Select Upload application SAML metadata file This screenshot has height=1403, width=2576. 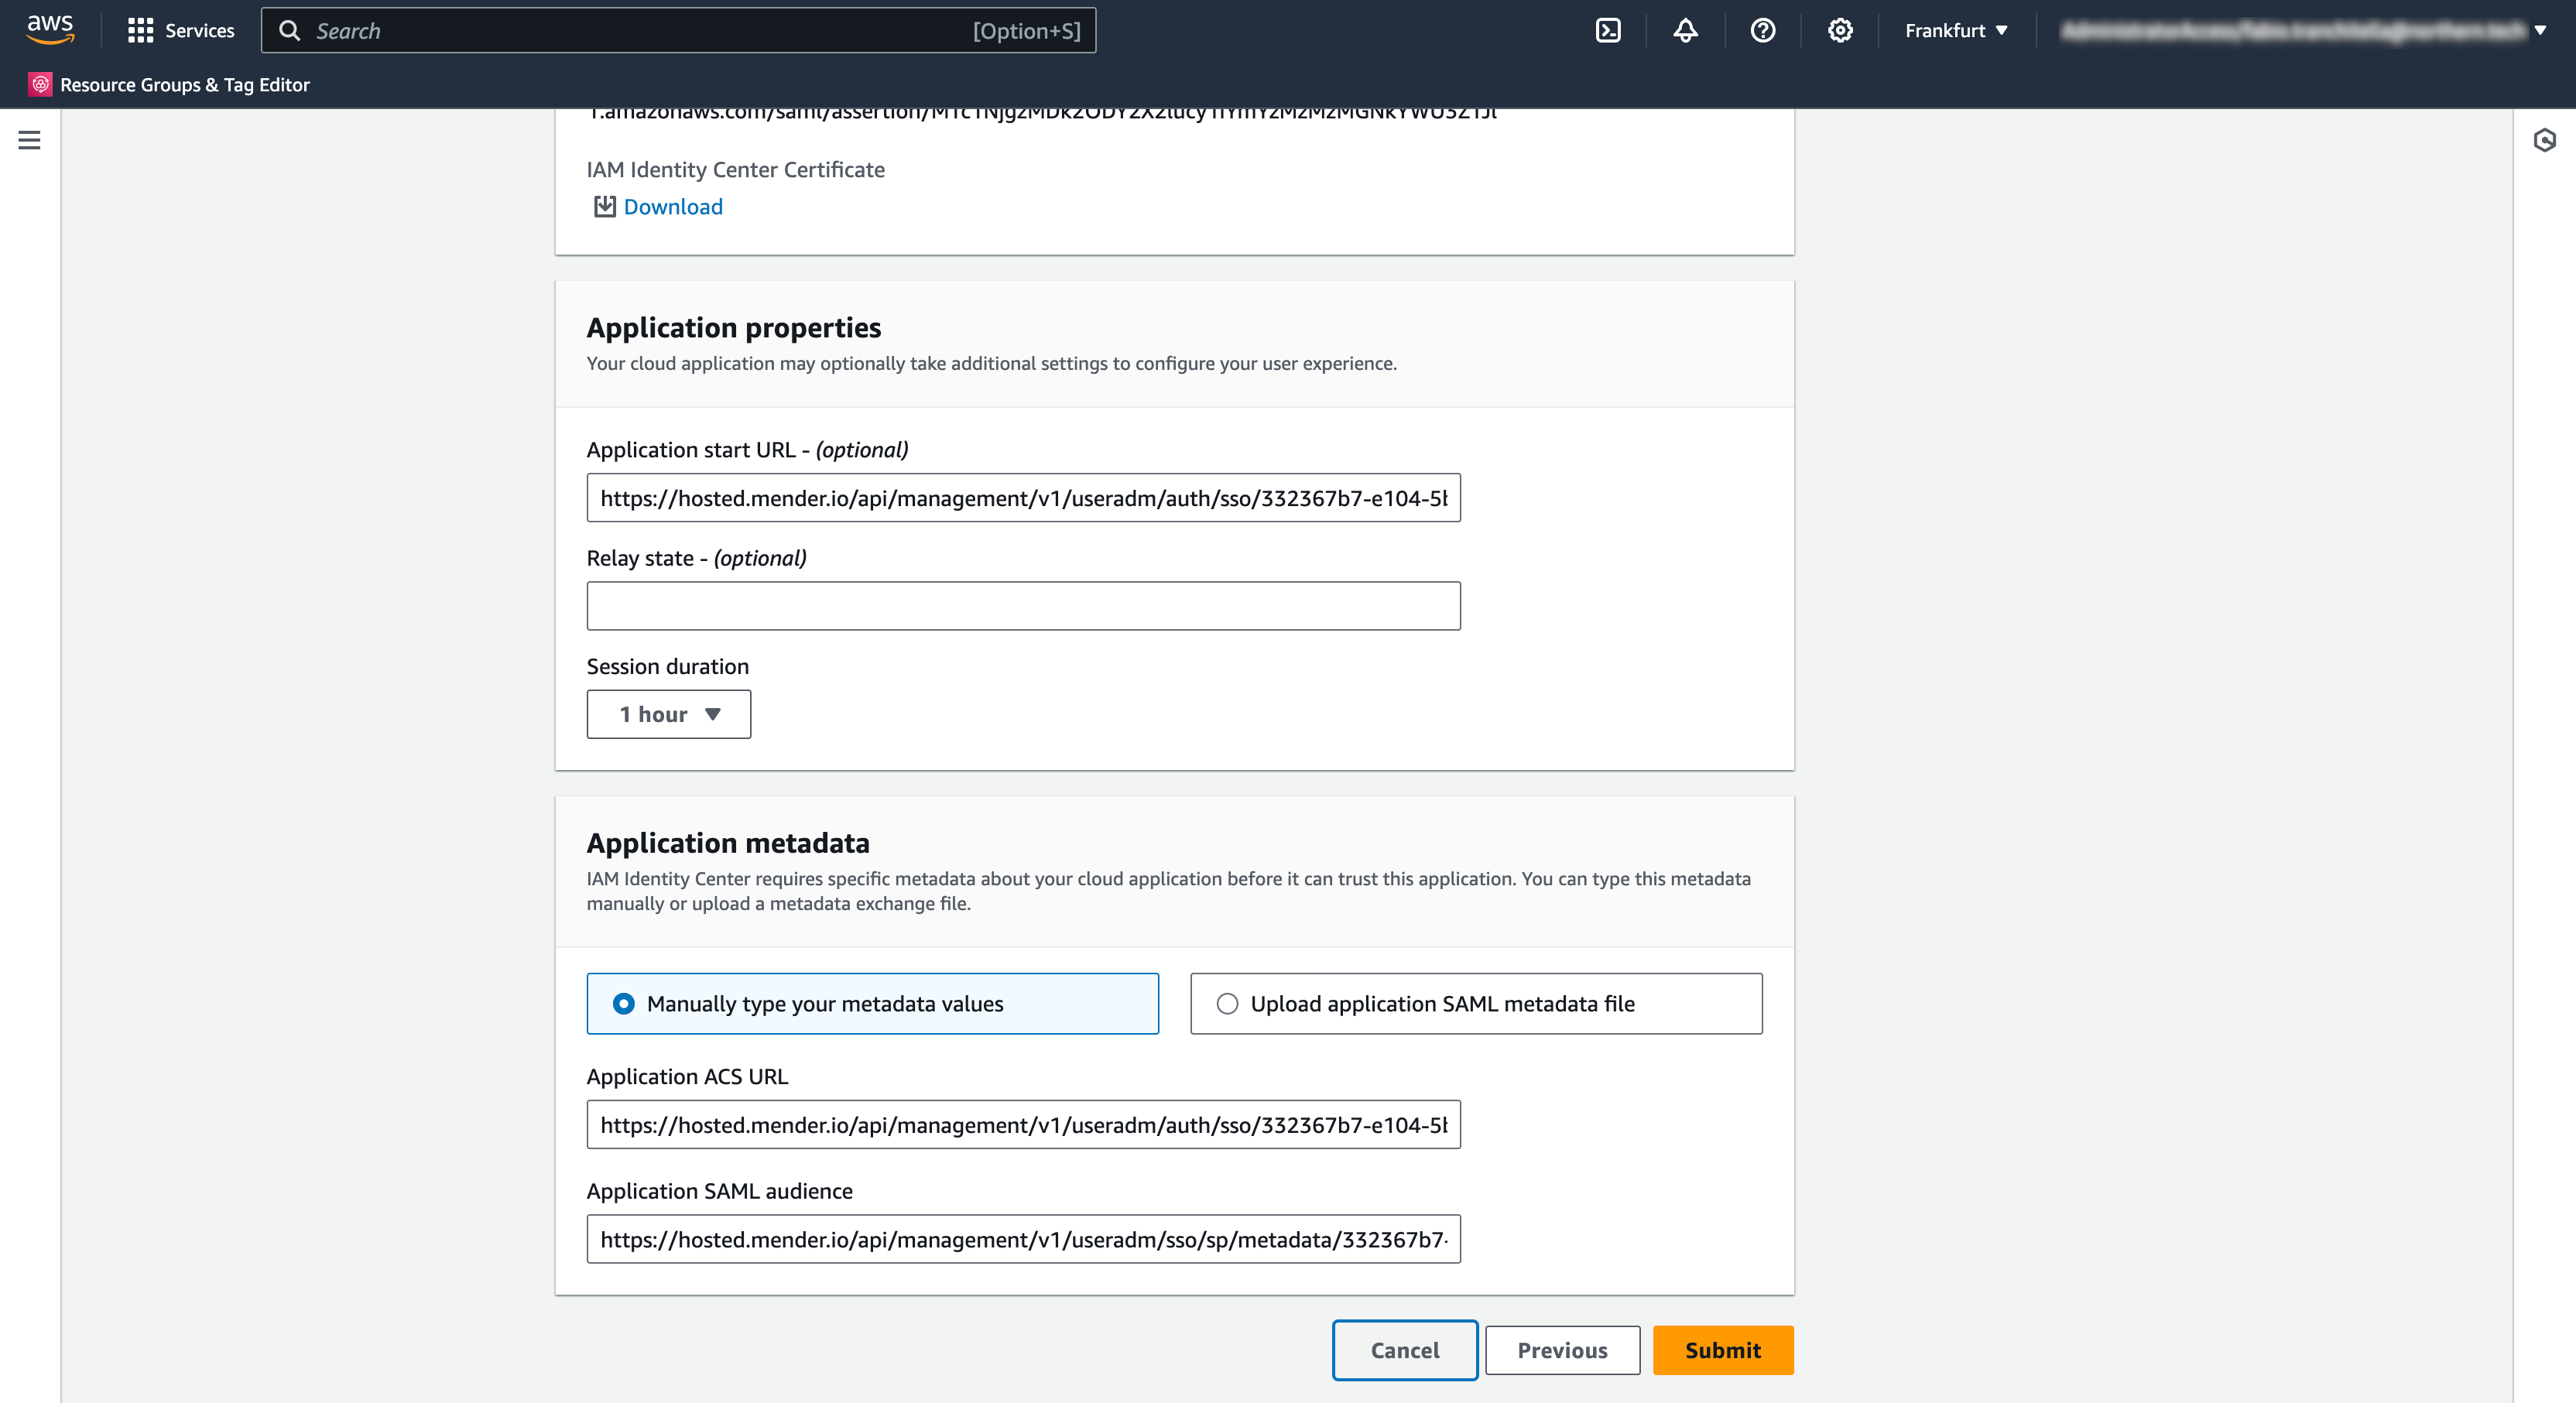1227,1003
